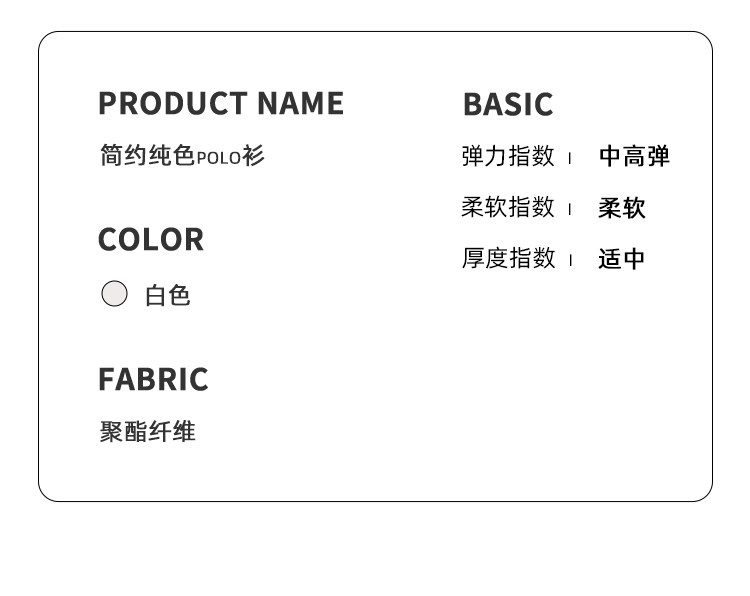Image resolution: width=750 pixels, height=596 pixels.
Task: Click the 简约纯色 part of product name
Action: (x=147, y=156)
